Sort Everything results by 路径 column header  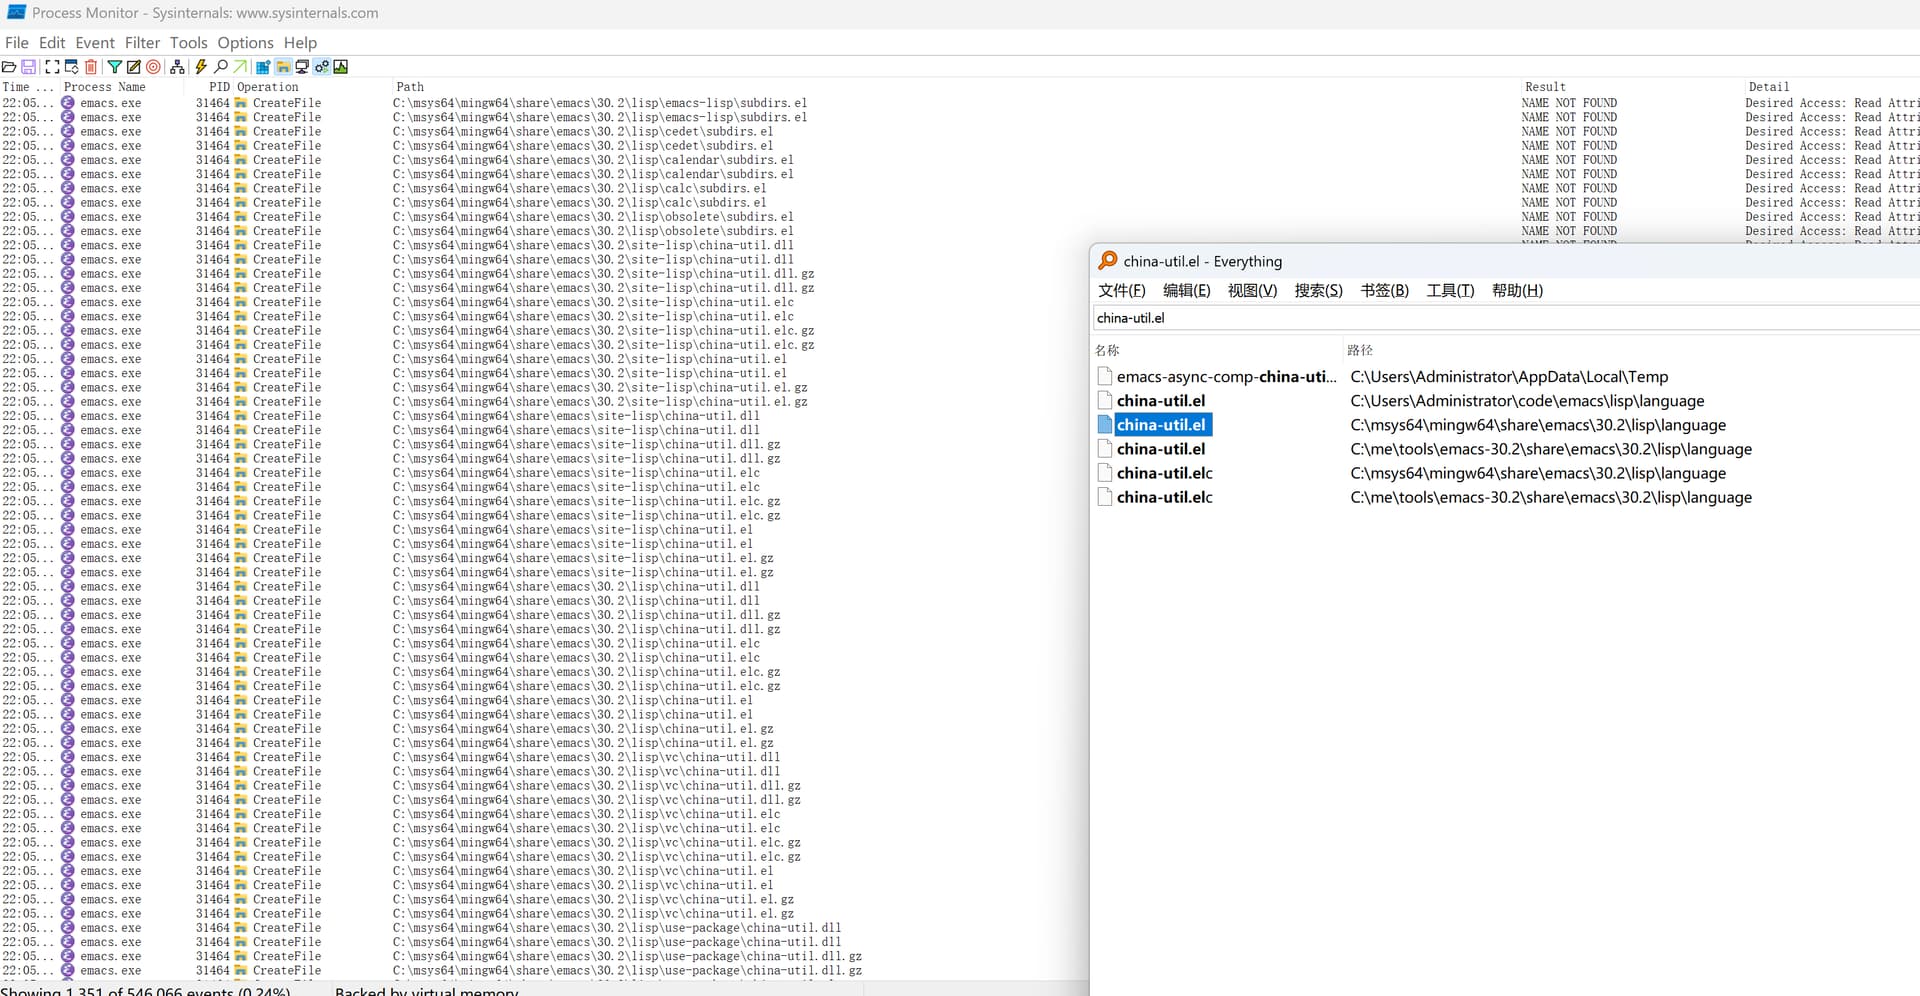pyautogui.click(x=1360, y=350)
